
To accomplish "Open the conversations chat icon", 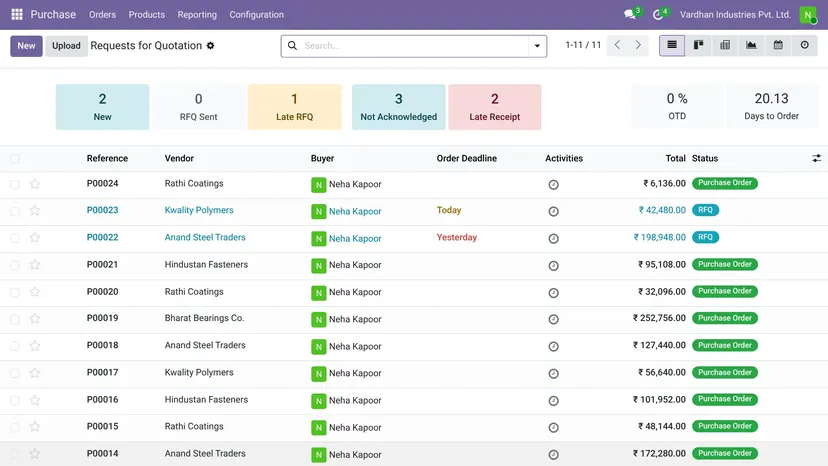I will tap(631, 14).
